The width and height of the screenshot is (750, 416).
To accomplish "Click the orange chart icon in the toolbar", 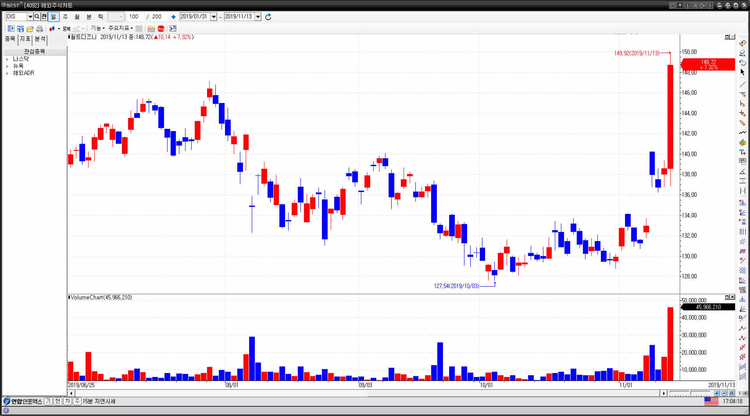I will [x=151, y=29].
